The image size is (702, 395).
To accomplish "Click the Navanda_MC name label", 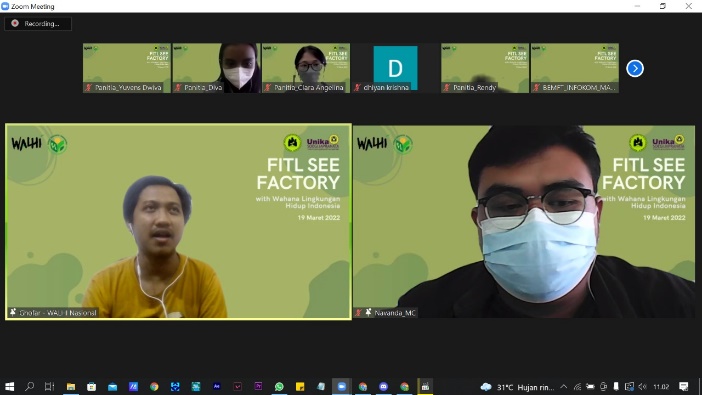I will point(395,313).
